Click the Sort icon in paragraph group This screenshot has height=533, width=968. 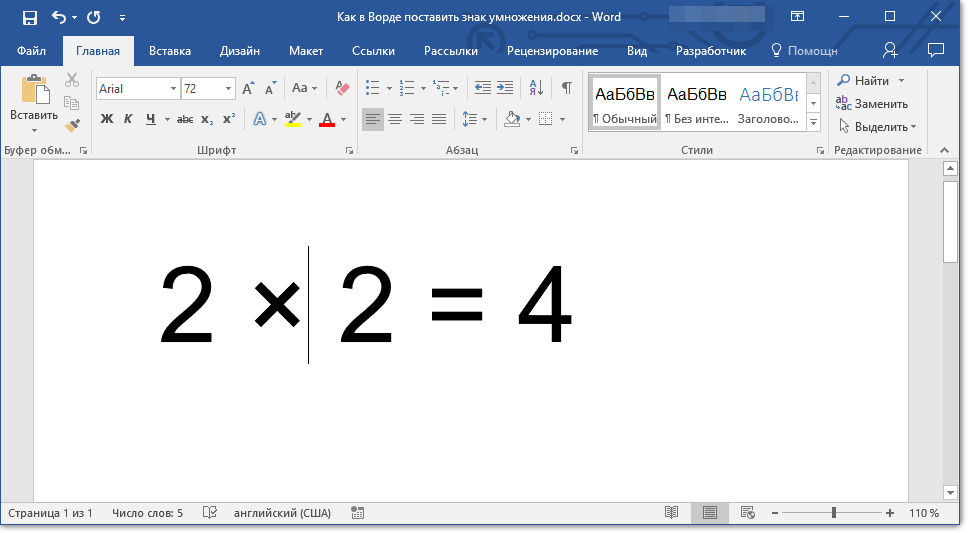click(x=536, y=88)
